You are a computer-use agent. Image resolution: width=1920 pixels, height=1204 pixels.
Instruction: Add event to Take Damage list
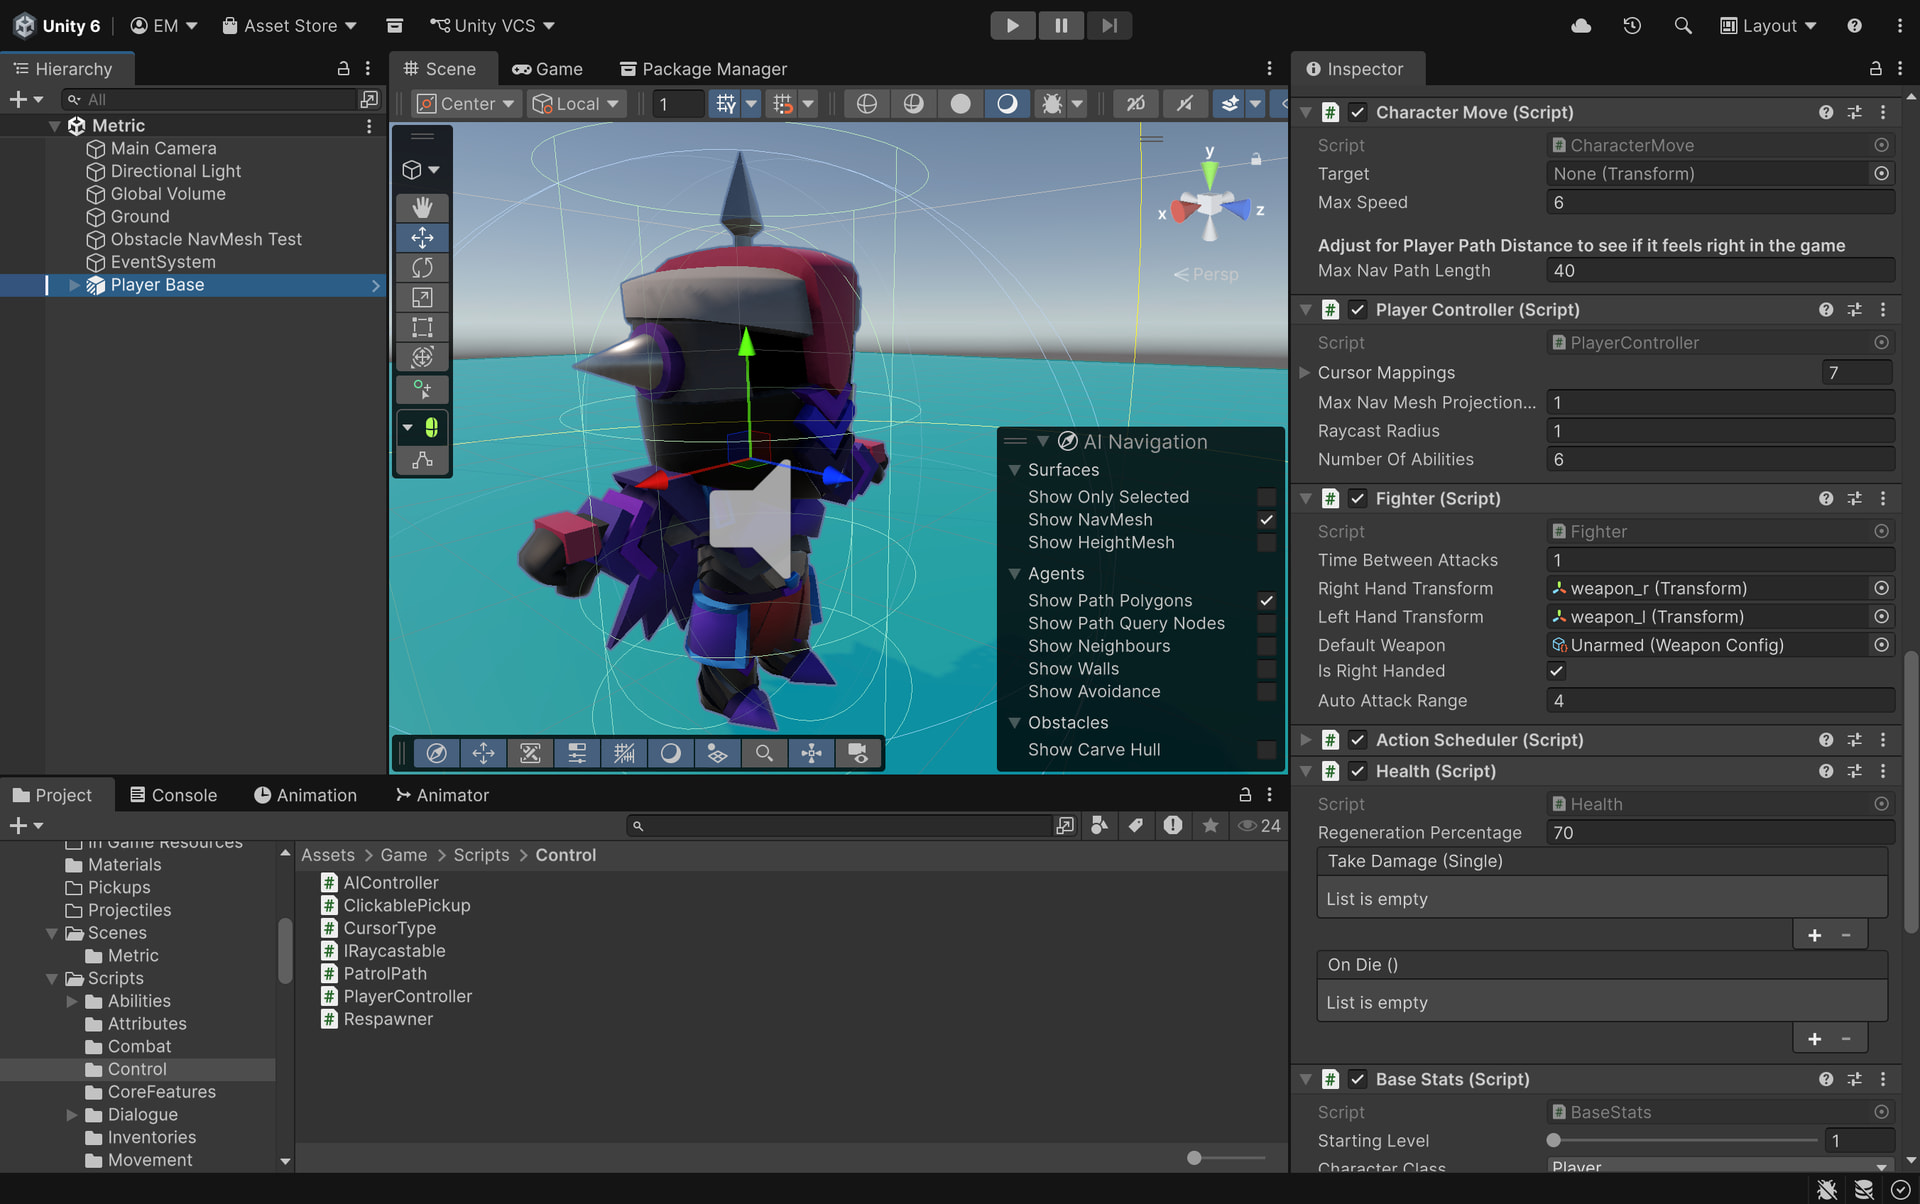(x=1814, y=935)
